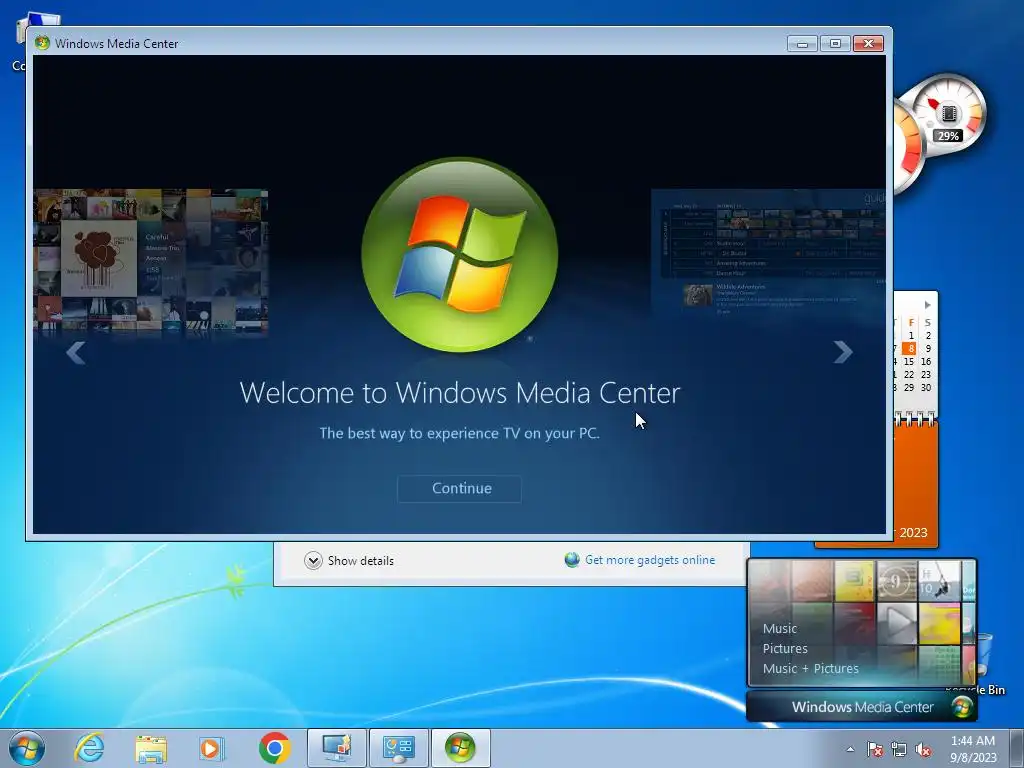Maximize the Windows Media Center window
The image size is (1024, 768).
[835, 43]
